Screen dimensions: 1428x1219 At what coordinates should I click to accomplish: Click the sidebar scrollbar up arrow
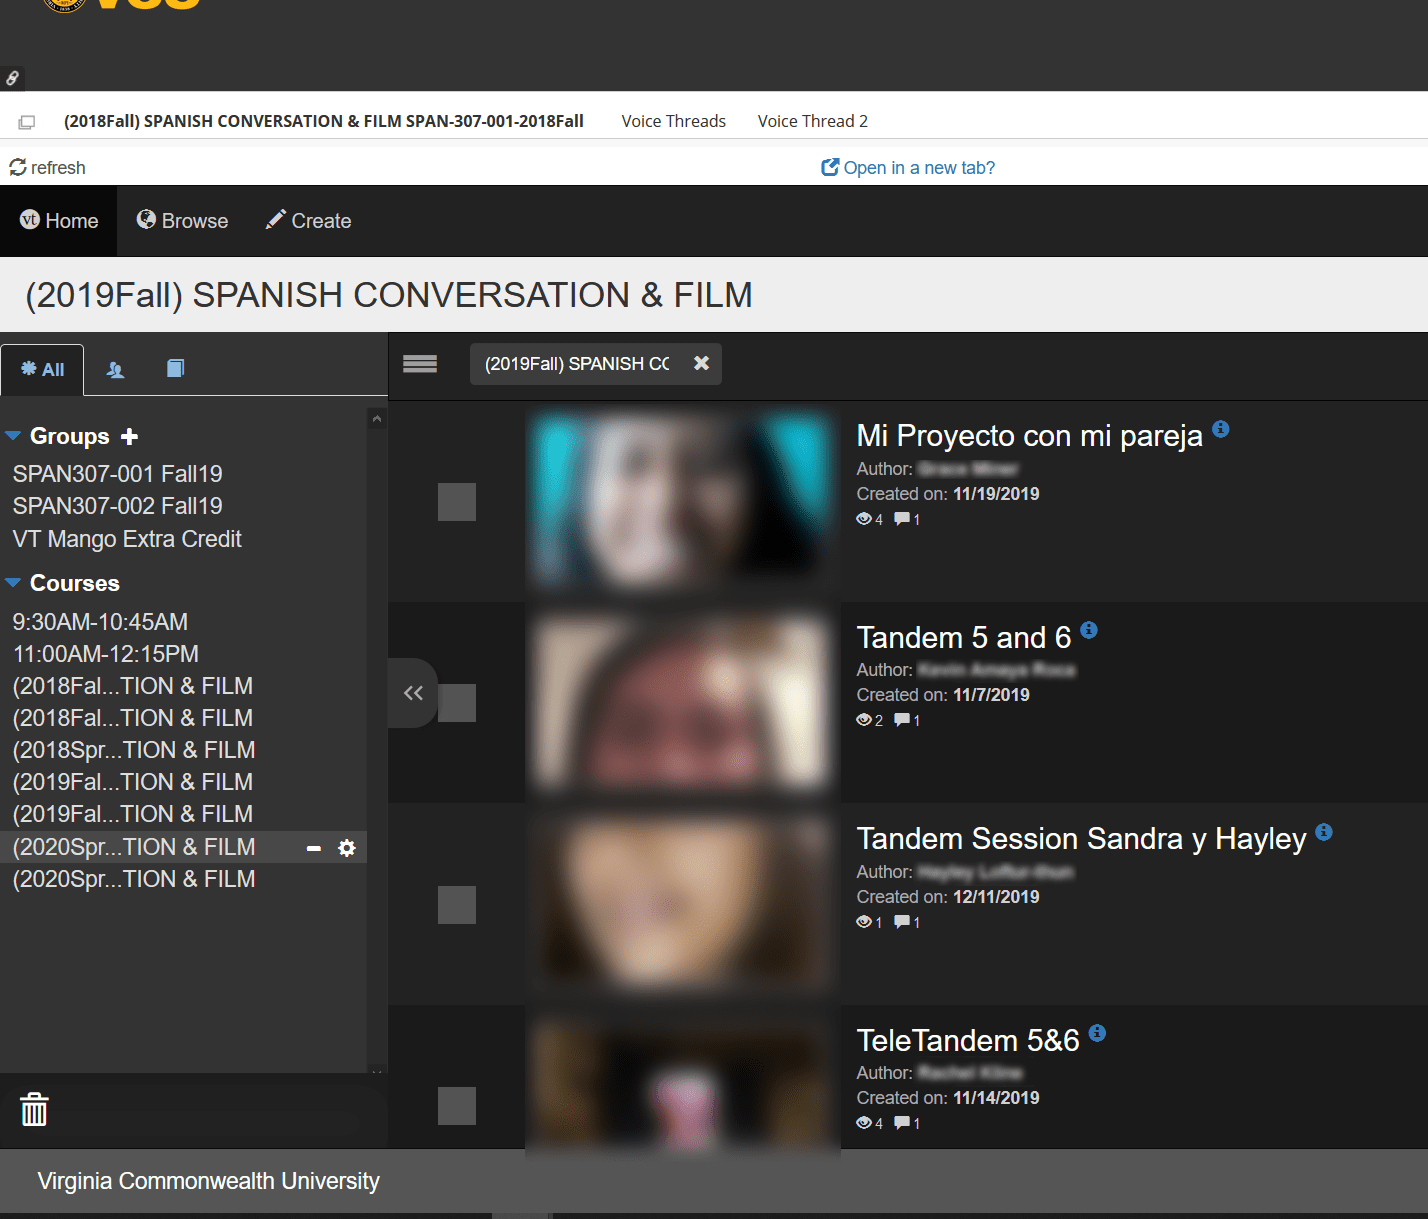click(377, 419)
